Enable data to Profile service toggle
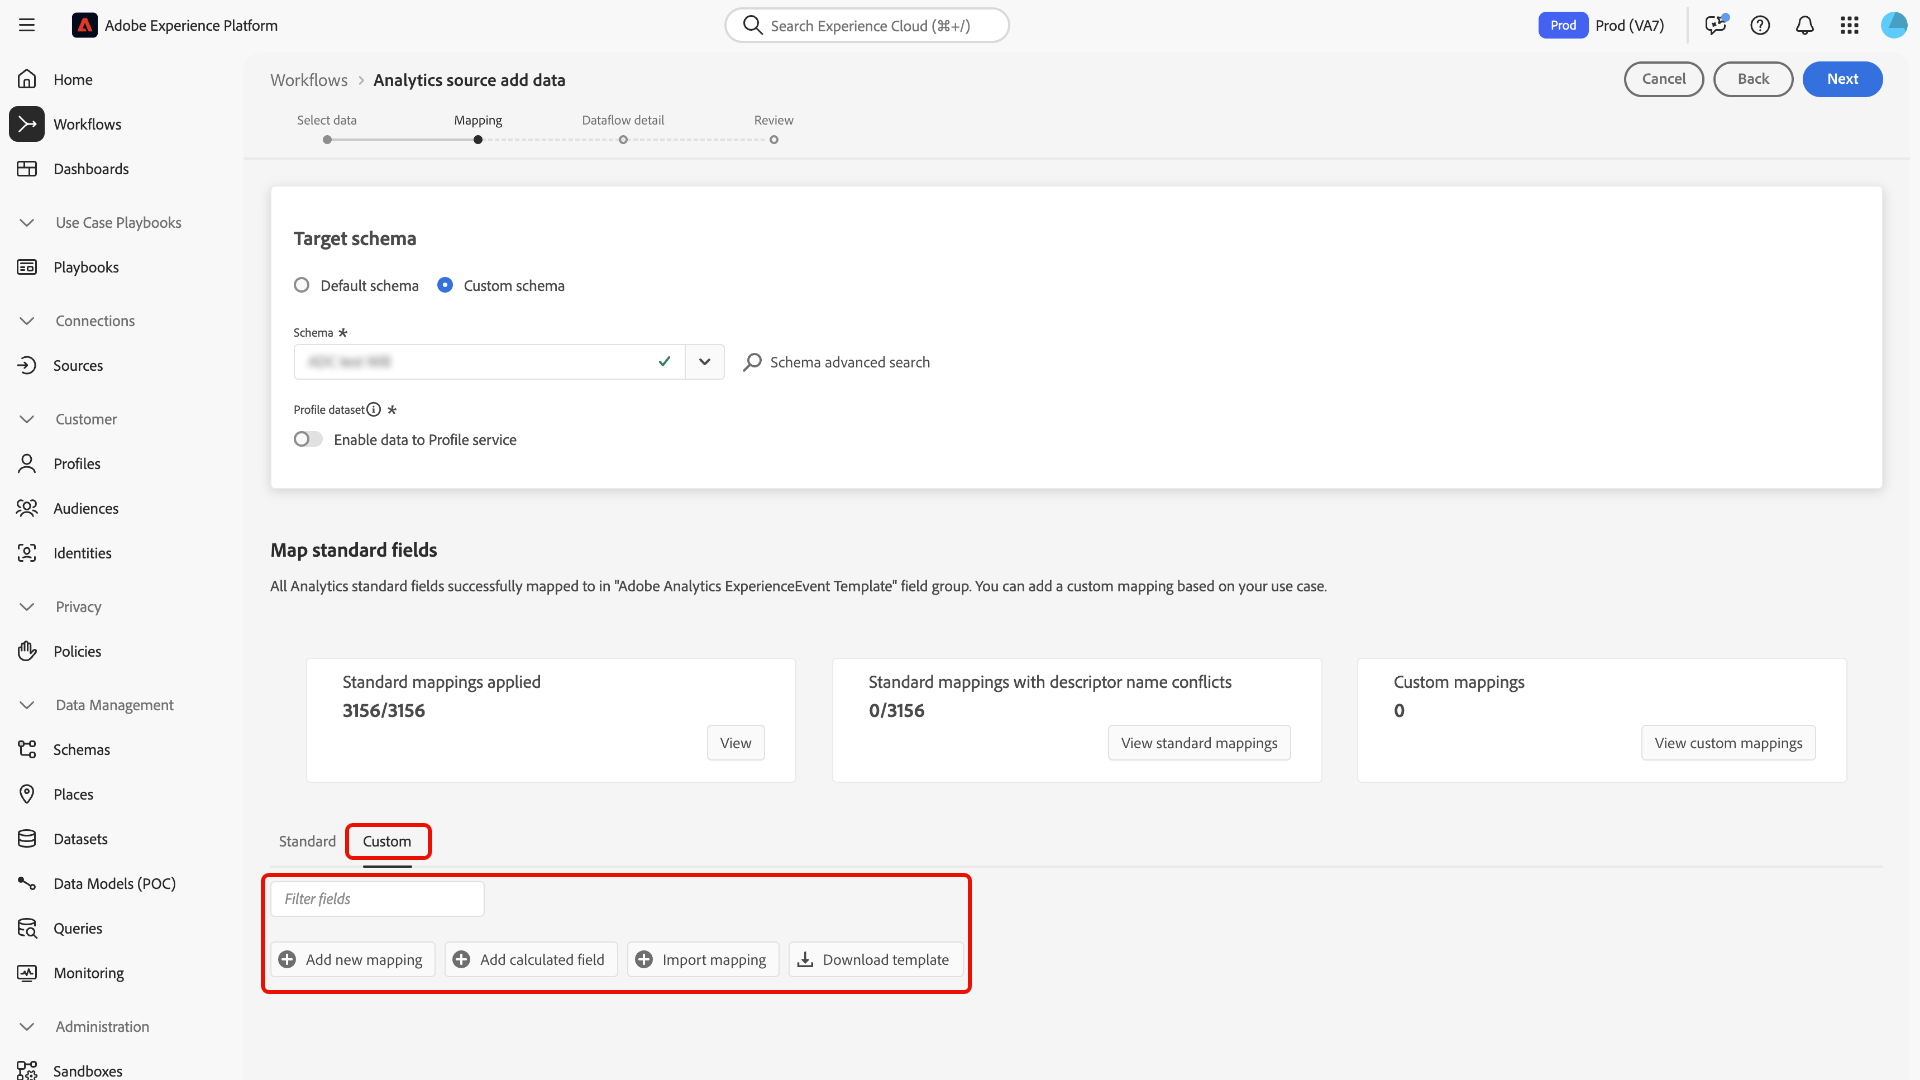The width and height of the screenshot is (1920, 1080). tap(308, 439)
